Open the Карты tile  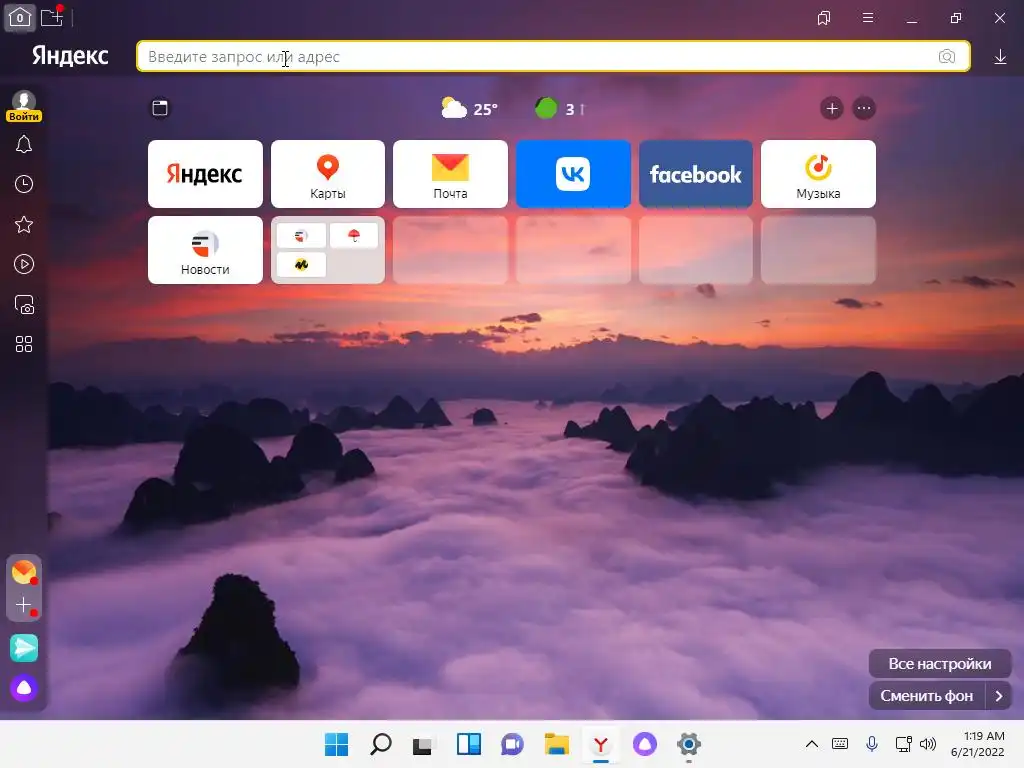tap(328, 174)
